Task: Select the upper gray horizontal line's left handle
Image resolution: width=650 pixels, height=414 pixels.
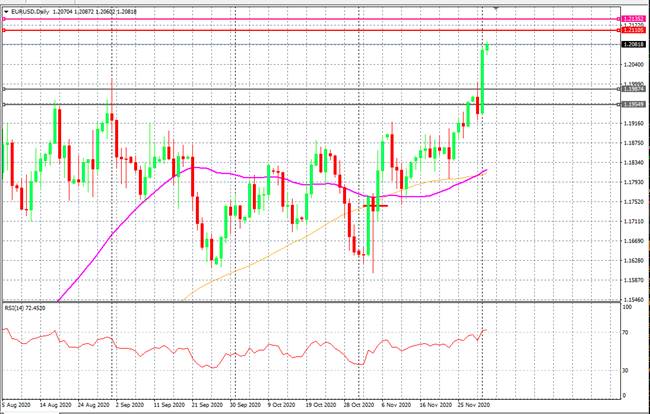Action: tap(4, 89)
